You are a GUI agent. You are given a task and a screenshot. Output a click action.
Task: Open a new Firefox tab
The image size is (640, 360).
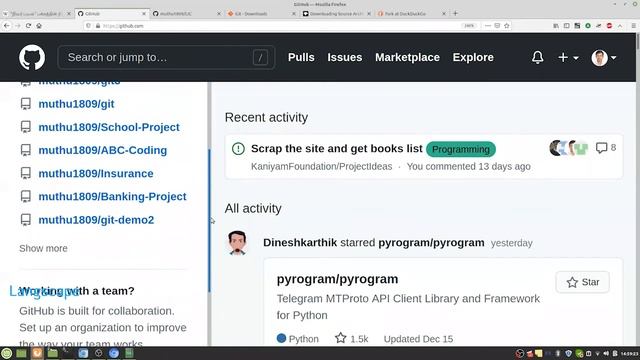click(x=456, y=13)
